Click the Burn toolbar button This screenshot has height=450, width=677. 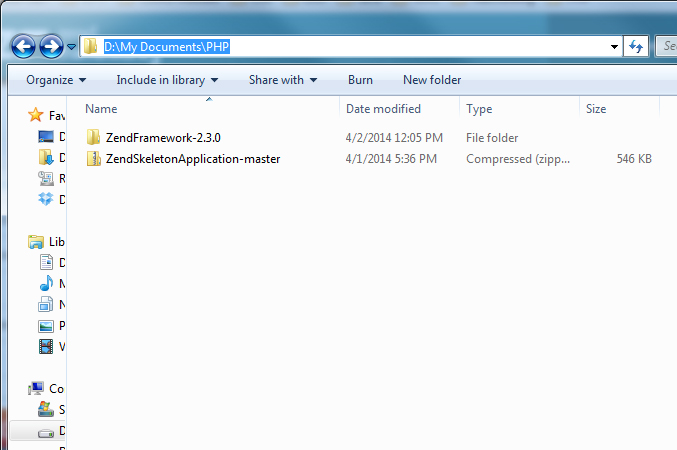pos(360,80)
